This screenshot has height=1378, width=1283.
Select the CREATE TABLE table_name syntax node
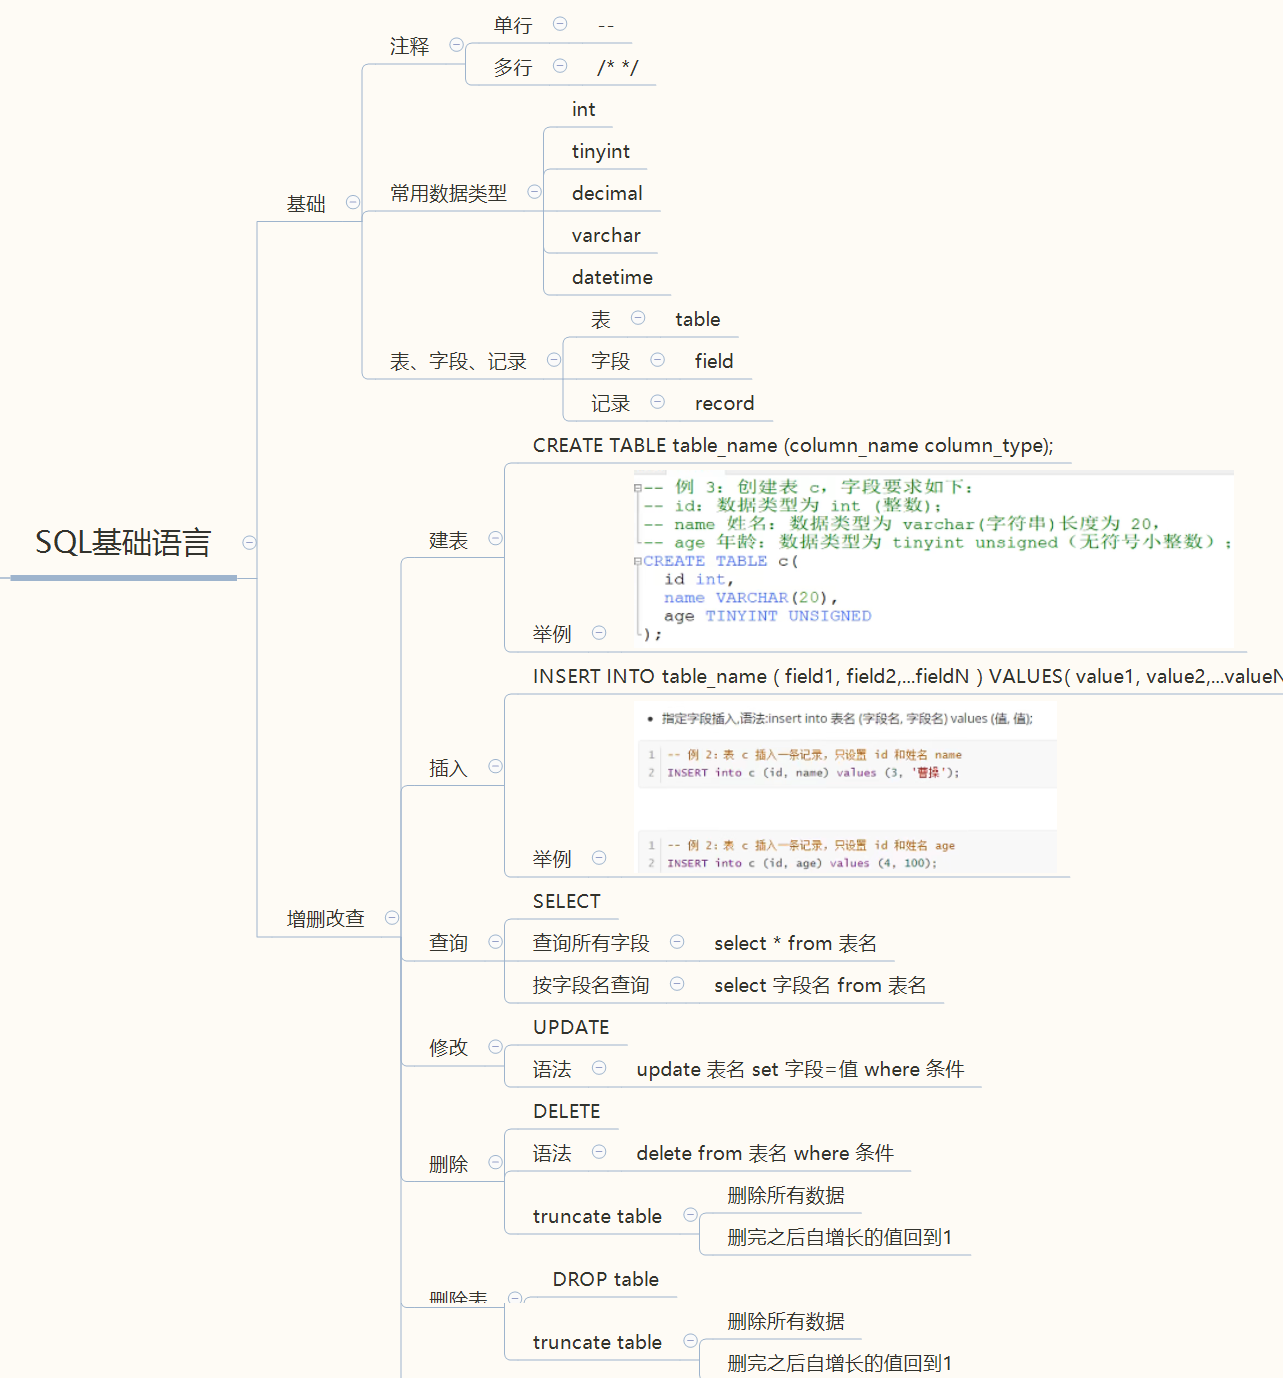pyautogui.click(x=793, y=445)
